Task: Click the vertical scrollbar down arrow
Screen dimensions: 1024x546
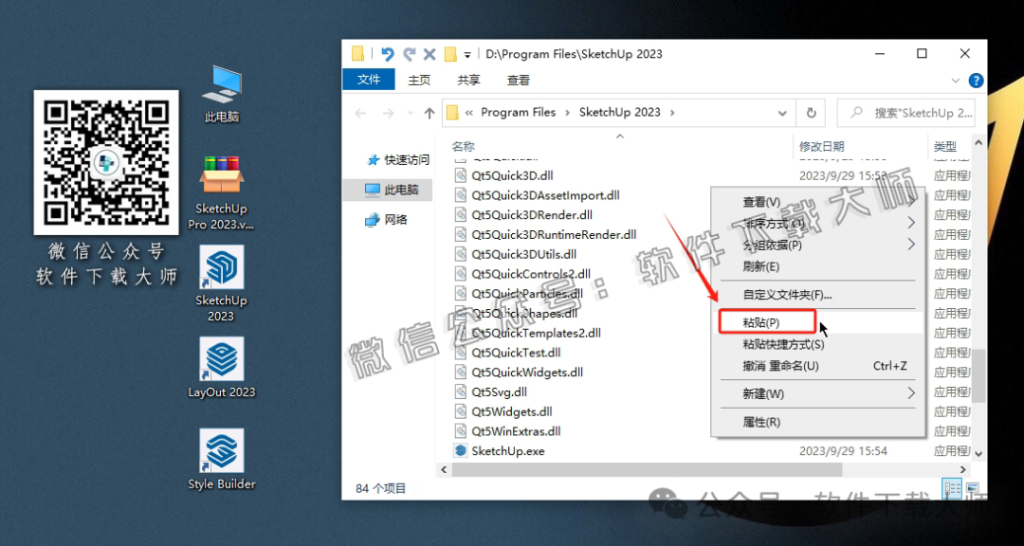Action: tap(978, 453)
